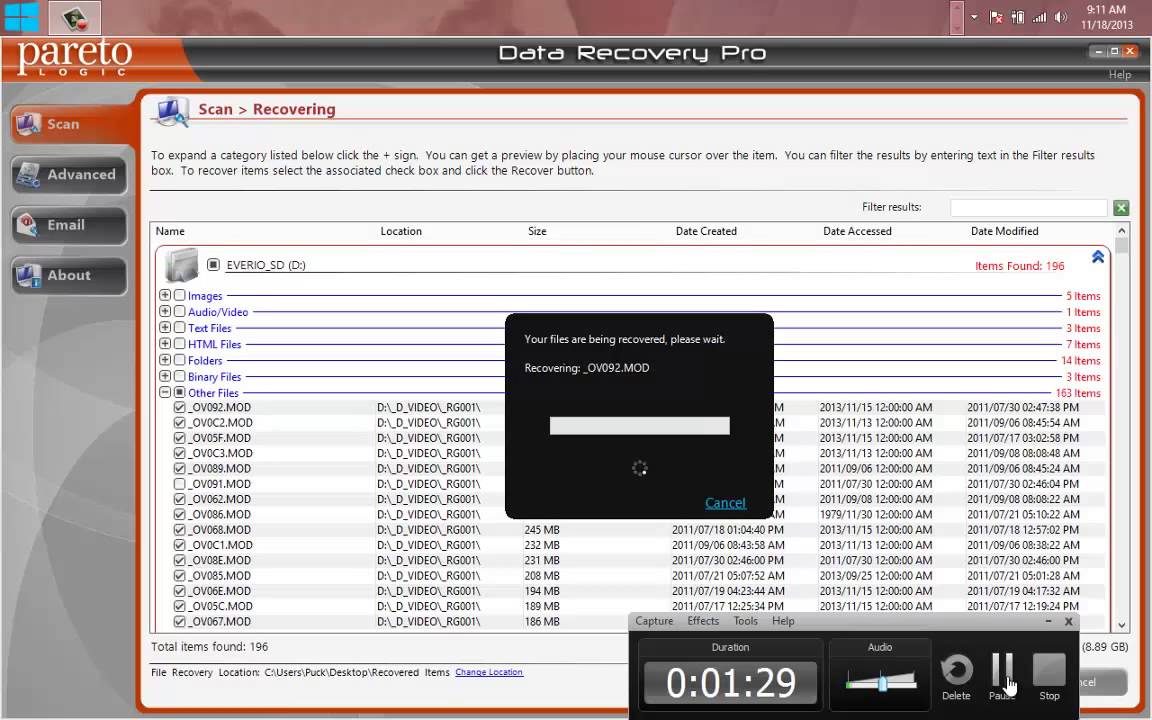Uncheck the _OV0C2.MOD file checkbox
The height and width of the screenshot is (720, 1152).
[x=180, y=423]
